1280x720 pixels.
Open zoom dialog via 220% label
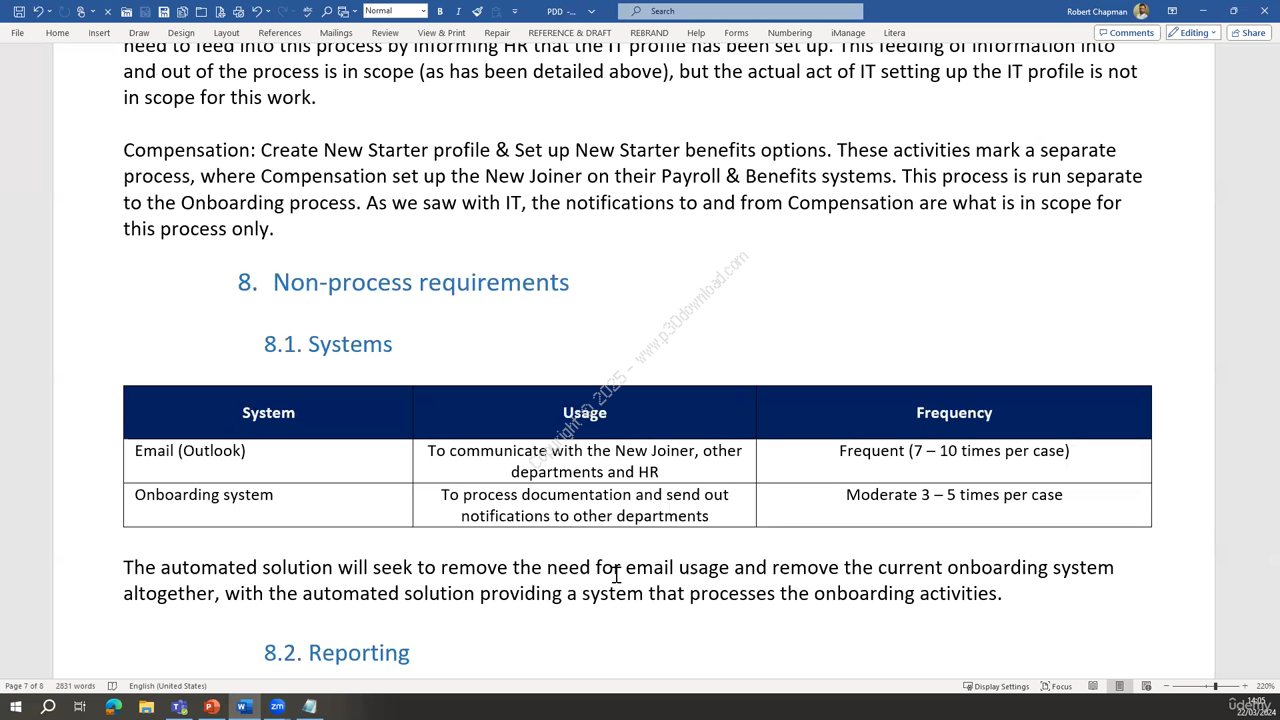[x=1265, y=686]
